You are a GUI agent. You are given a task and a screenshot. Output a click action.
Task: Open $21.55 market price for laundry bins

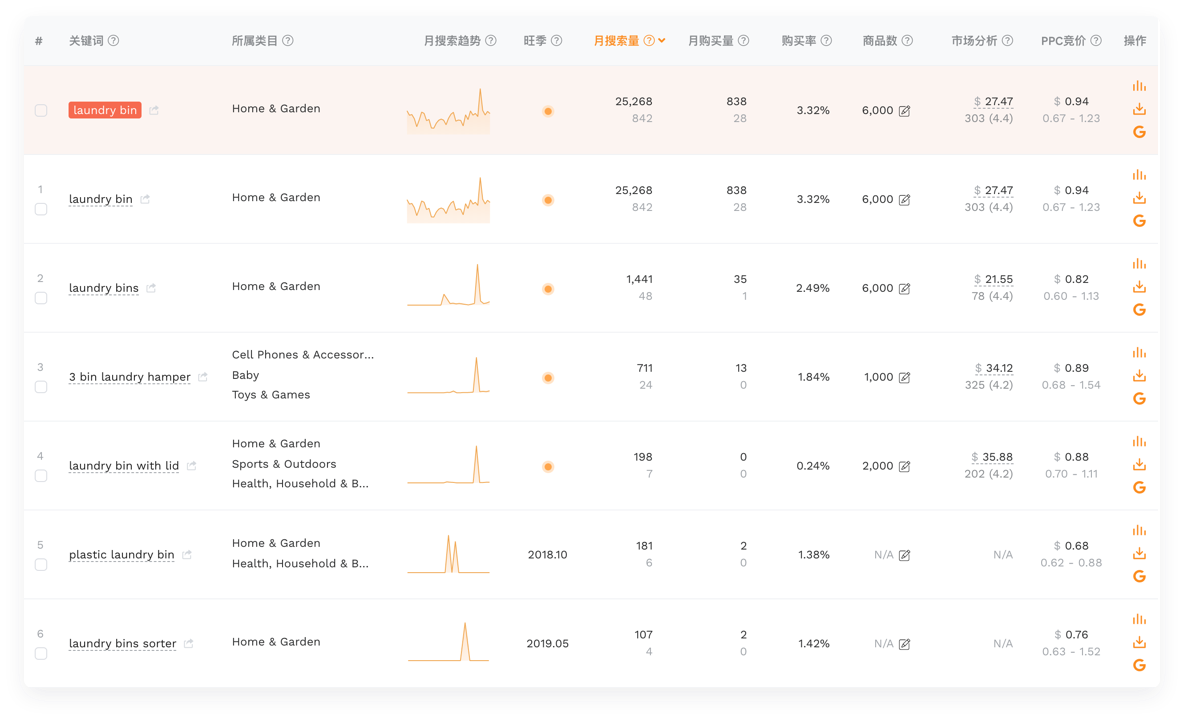pyautogui.click(x=993, y=279)
